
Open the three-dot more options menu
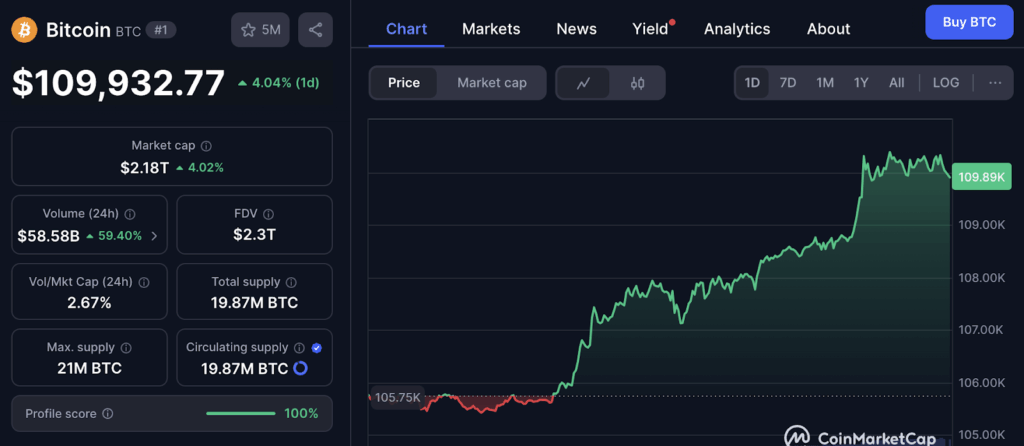tap(994, 83)
